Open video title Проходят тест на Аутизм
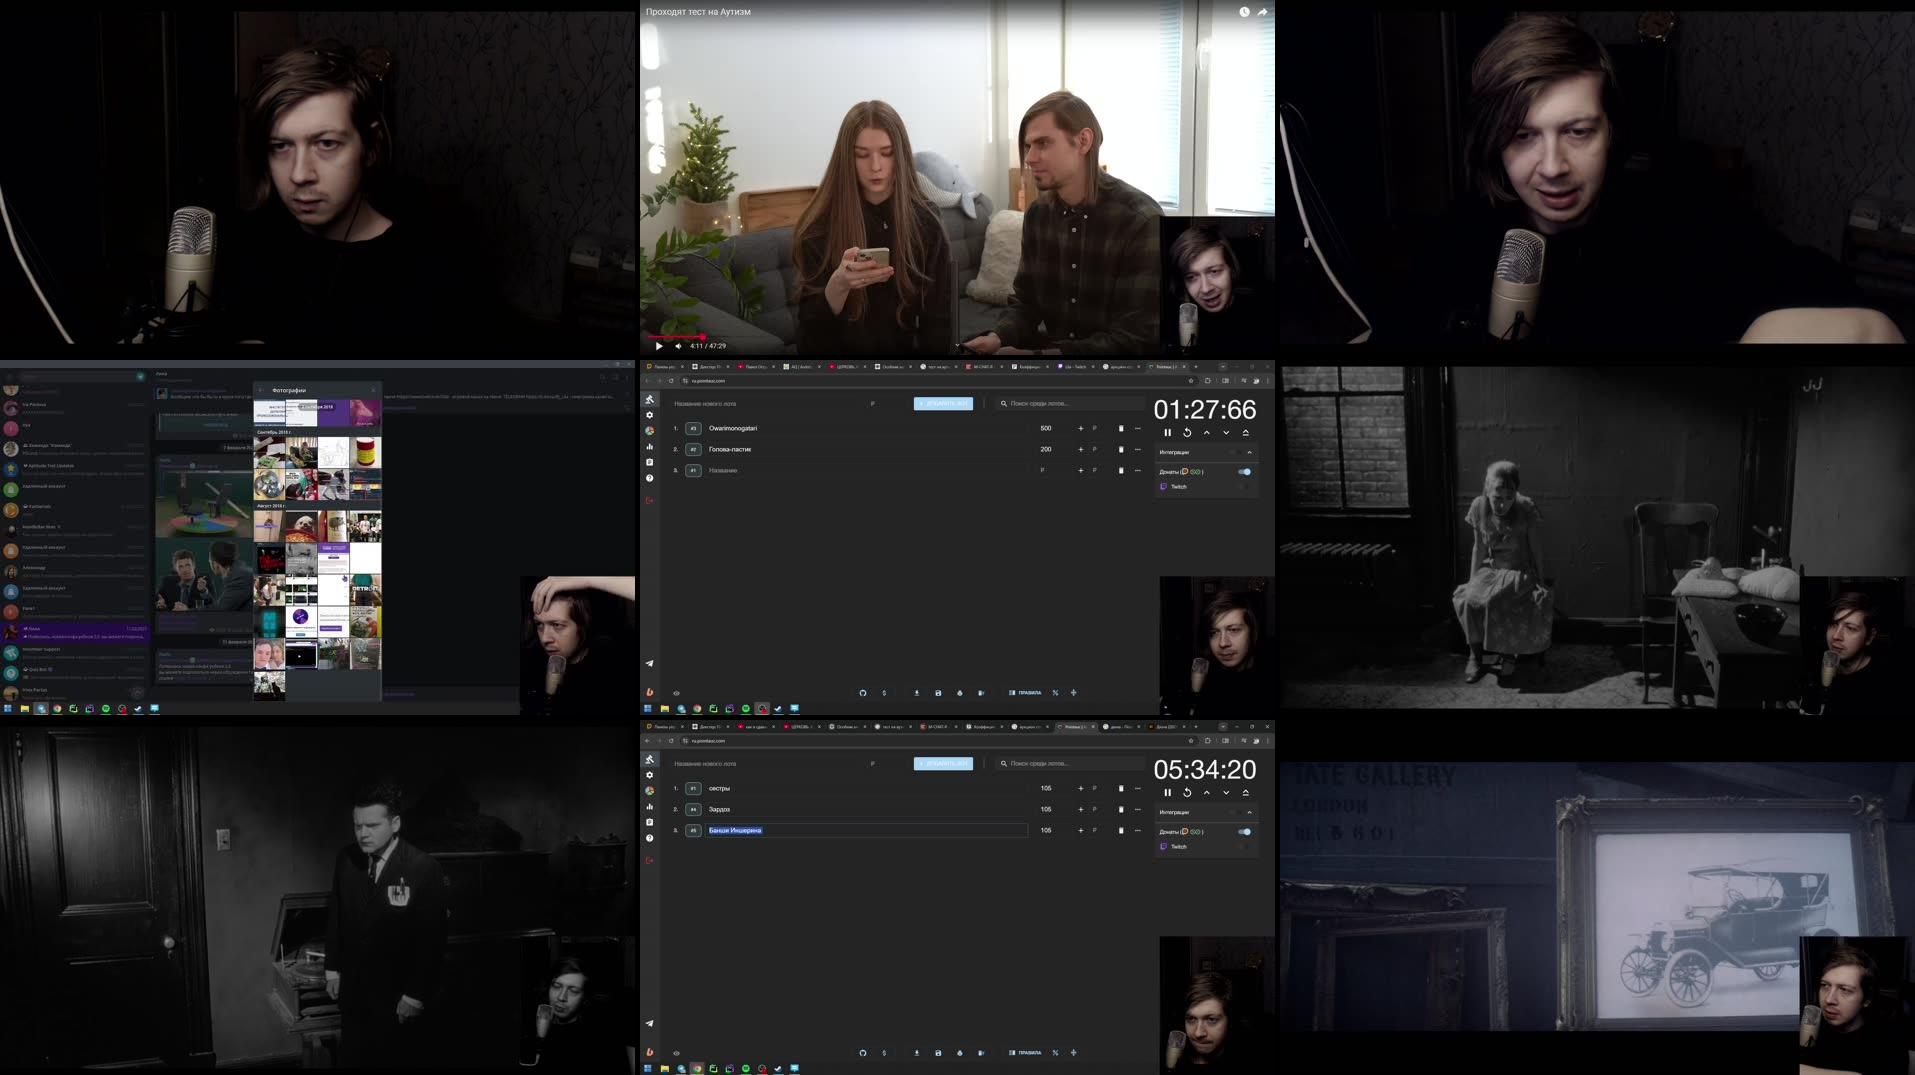Screen dimensions: 1915x1075 [x=698, y=12]
